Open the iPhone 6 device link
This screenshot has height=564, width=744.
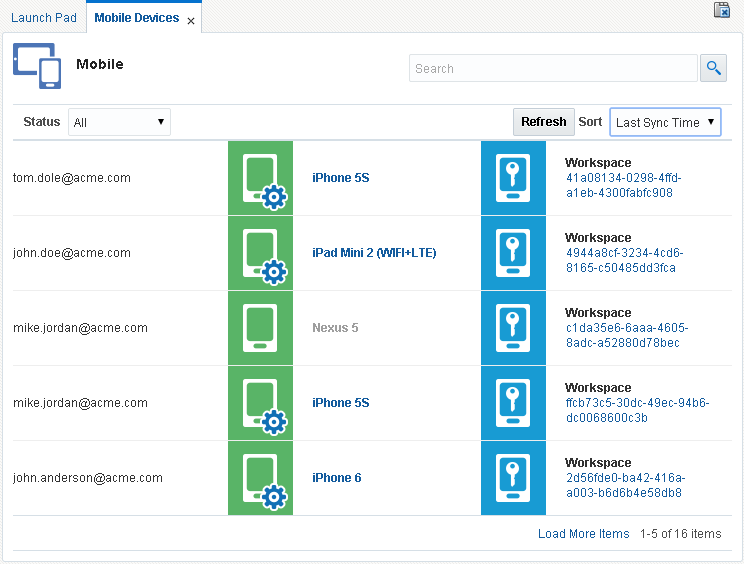337,478
